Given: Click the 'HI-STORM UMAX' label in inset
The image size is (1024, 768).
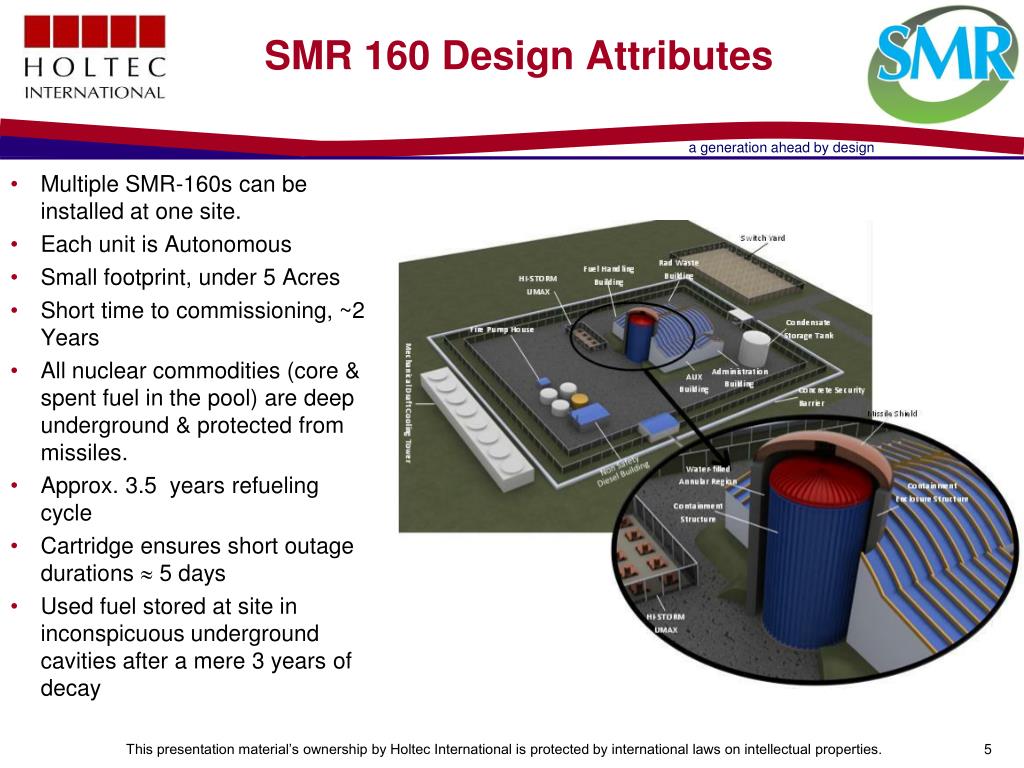Looking at the screenshot, I should 665,623.
